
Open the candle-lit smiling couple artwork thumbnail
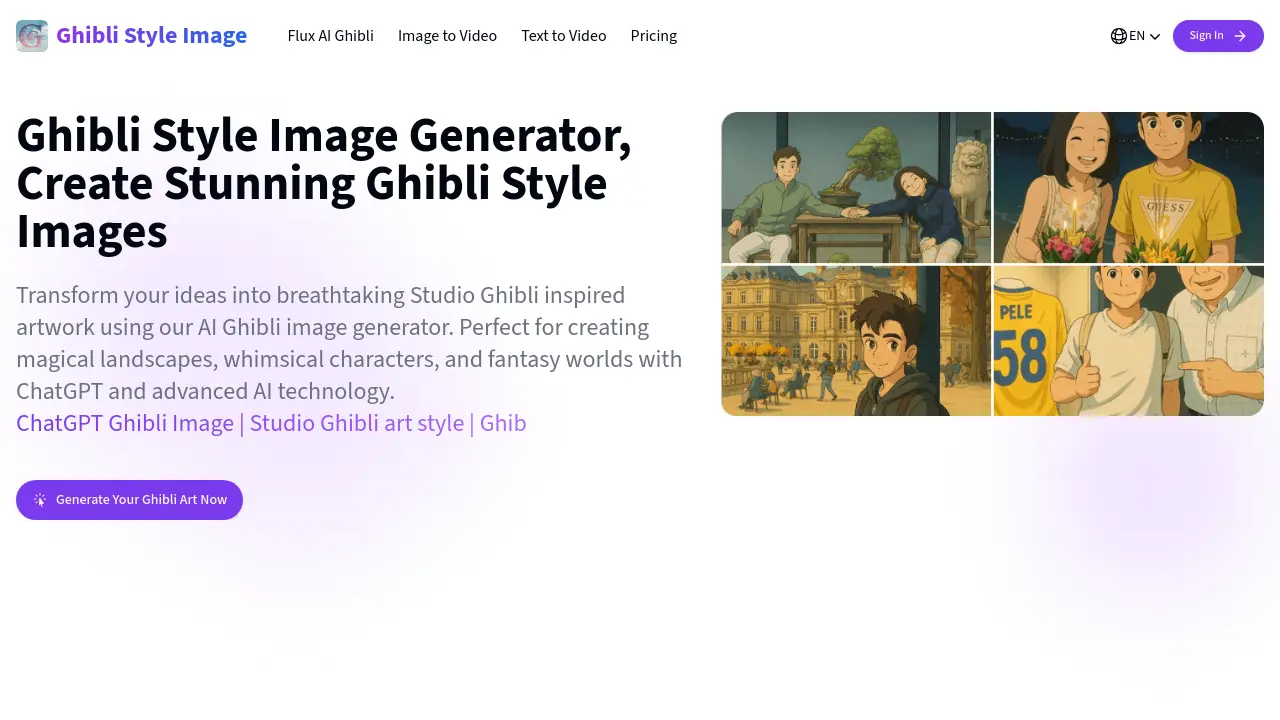1128,187
